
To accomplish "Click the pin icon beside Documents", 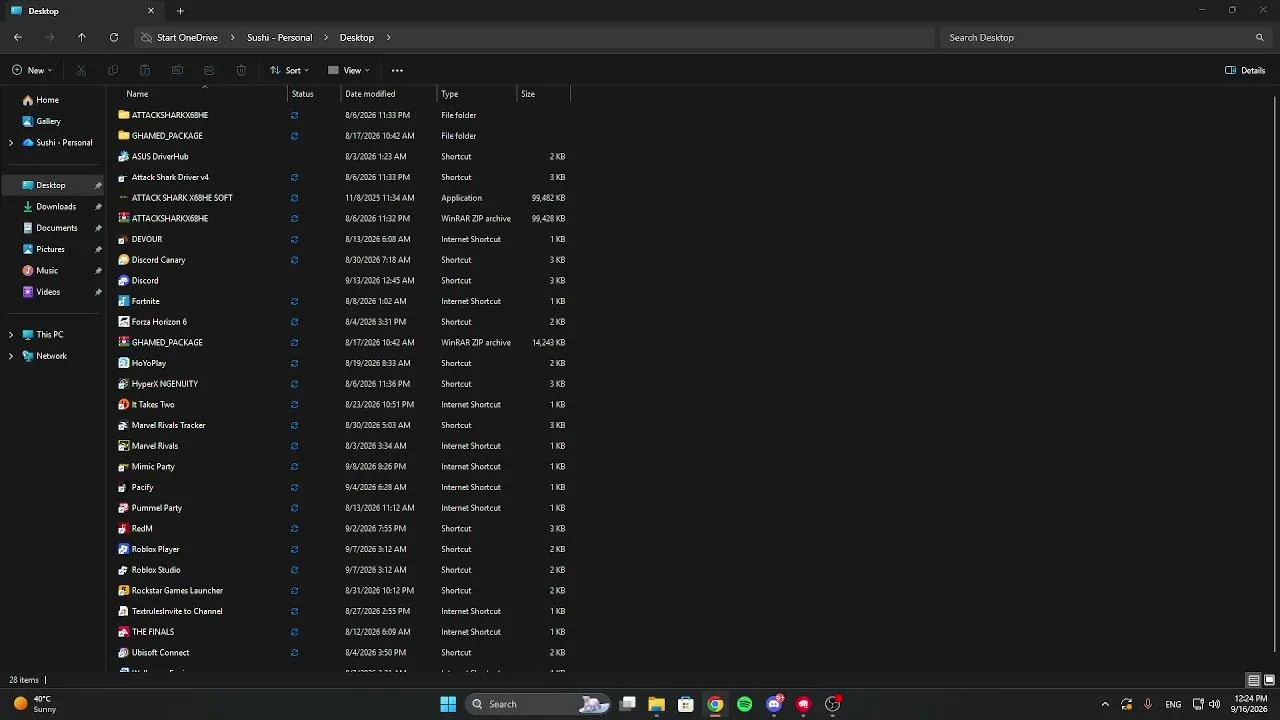I will pos(98,228).
